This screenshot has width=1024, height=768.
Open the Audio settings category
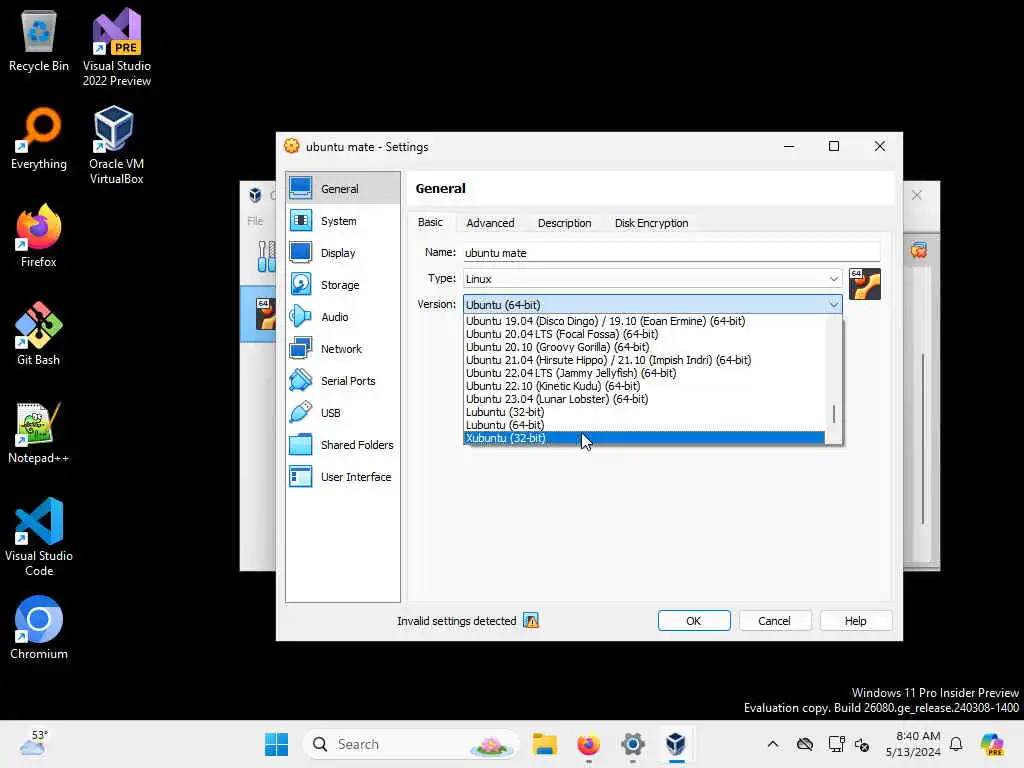pyautogui.click(x=343, y=317)
